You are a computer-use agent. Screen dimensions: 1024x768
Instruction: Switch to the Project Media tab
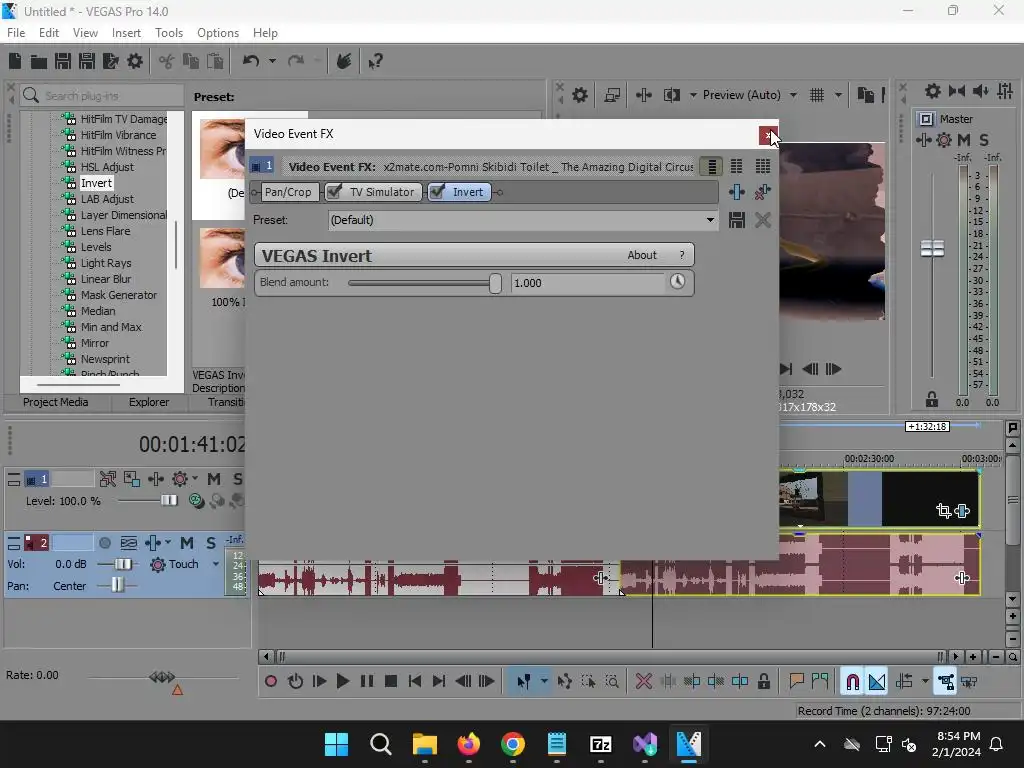[56, 402]
